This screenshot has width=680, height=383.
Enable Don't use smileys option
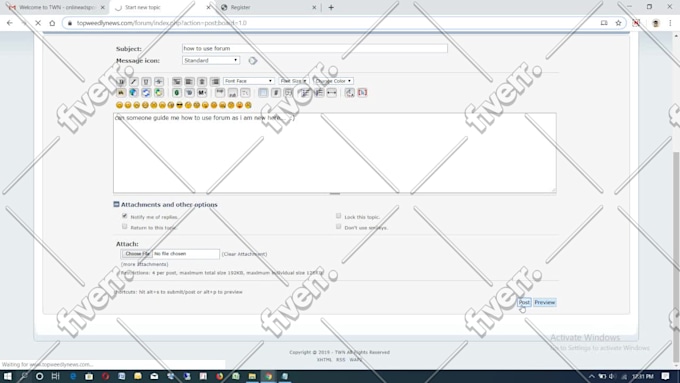339,227
